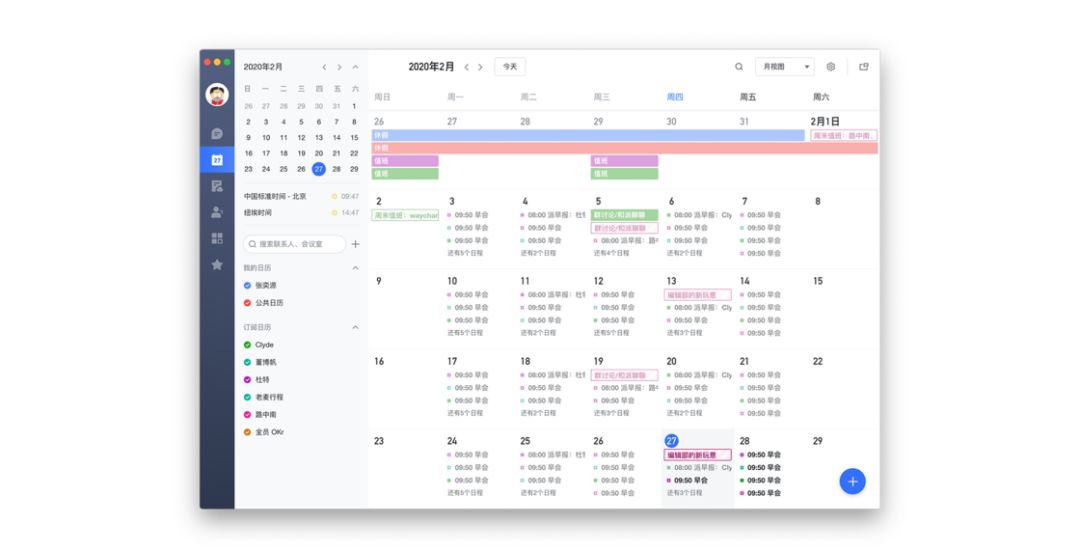Select highlighted date 27 in mini calendar
The image size is (1080, 552).
point(318,169)
